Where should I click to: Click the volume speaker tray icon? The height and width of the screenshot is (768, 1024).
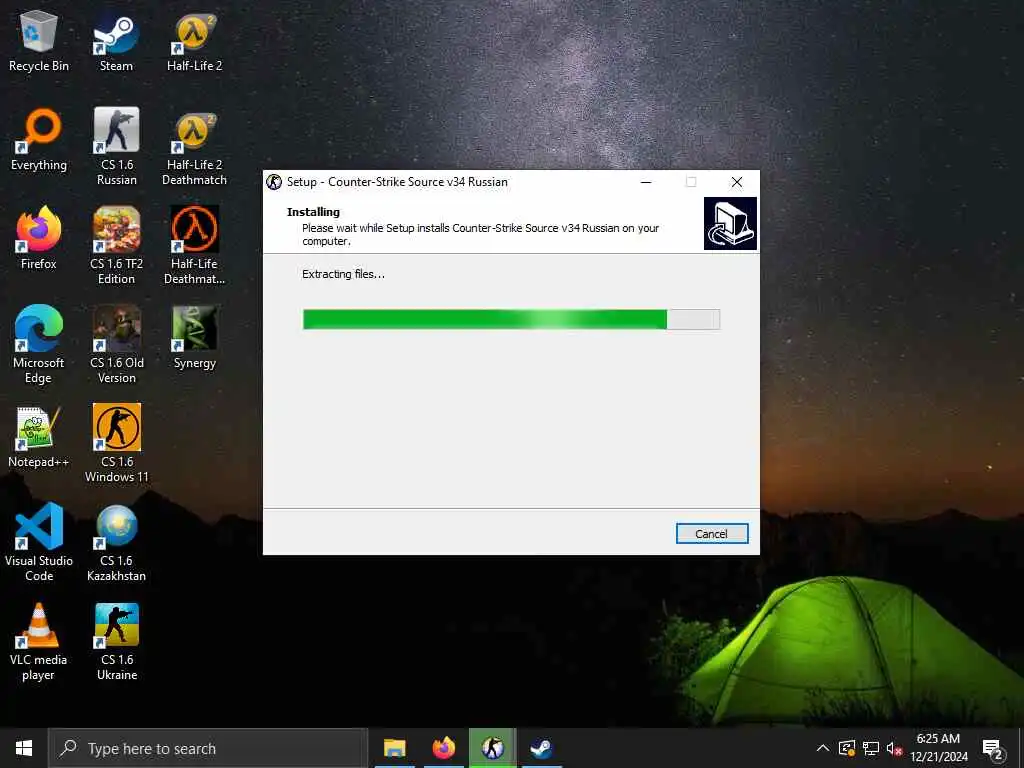pyautogui.click(x=894, y=748)
